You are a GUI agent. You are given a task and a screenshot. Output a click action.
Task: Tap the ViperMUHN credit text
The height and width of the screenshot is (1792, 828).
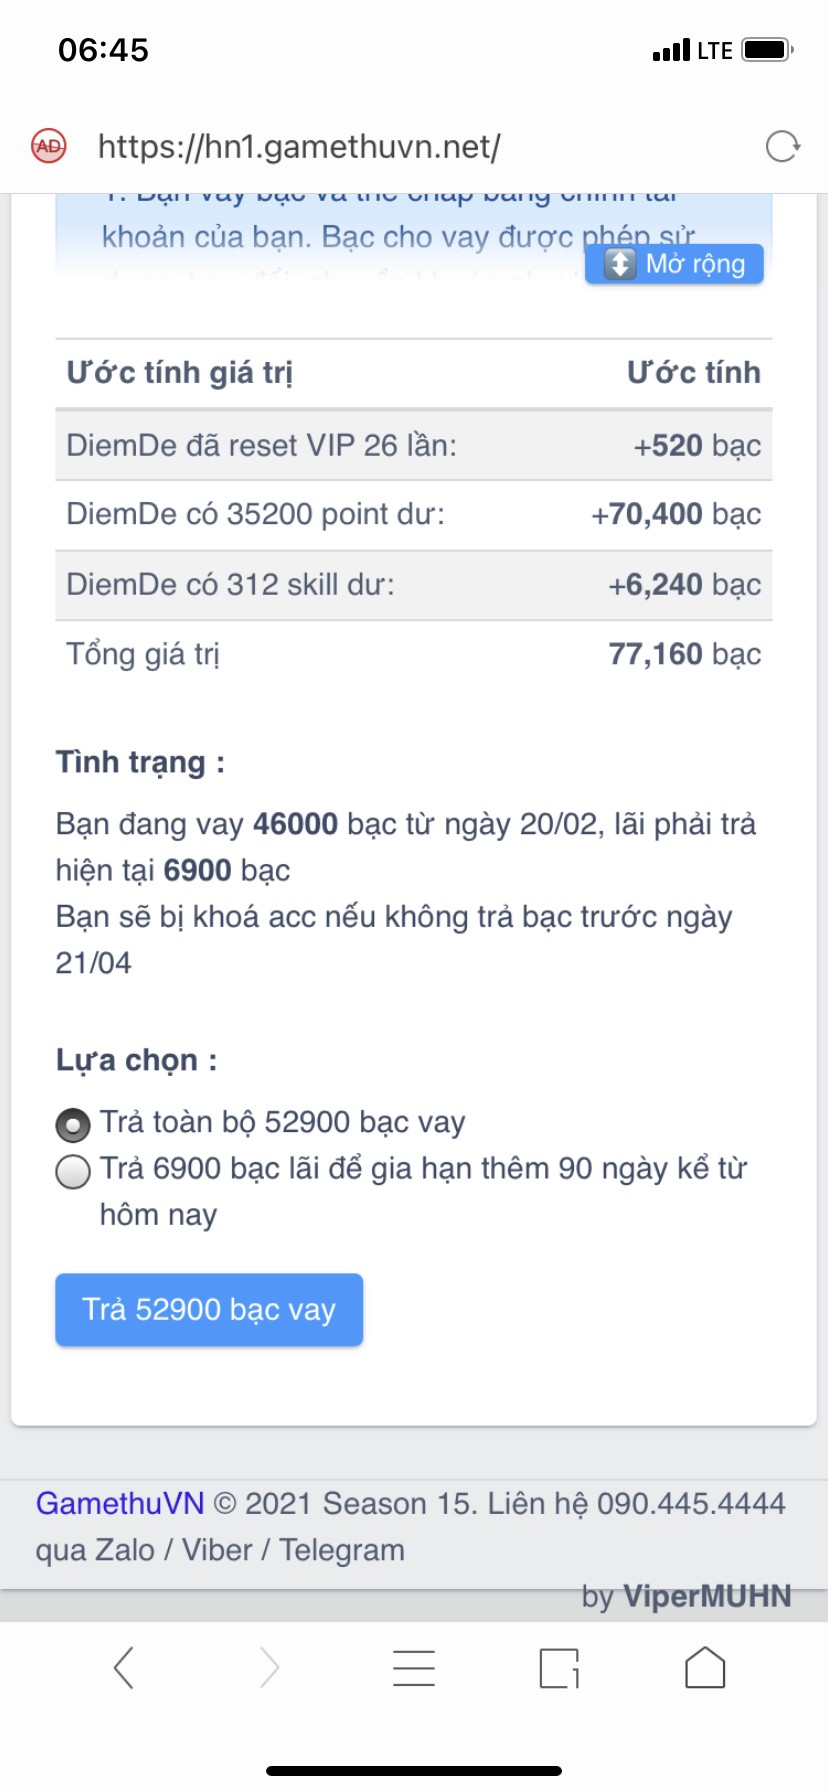706,1596
